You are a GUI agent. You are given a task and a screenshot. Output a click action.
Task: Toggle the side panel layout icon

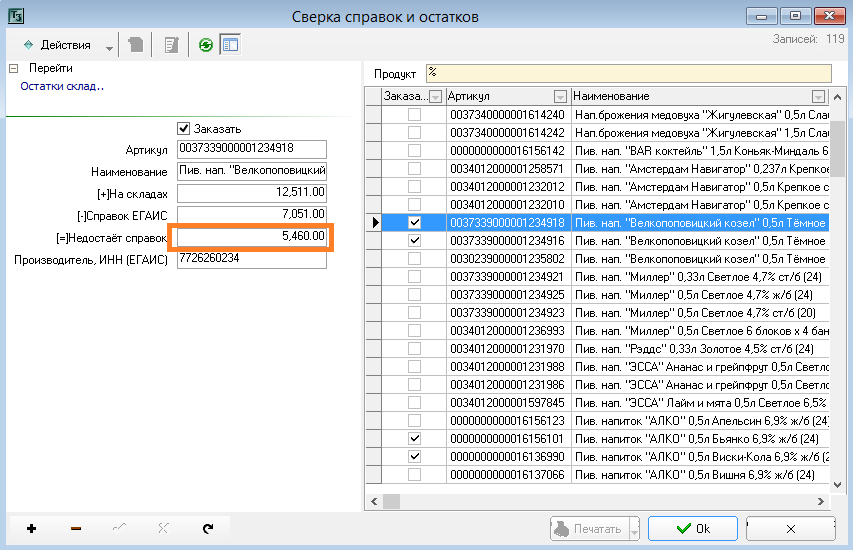tap(230, 45)
